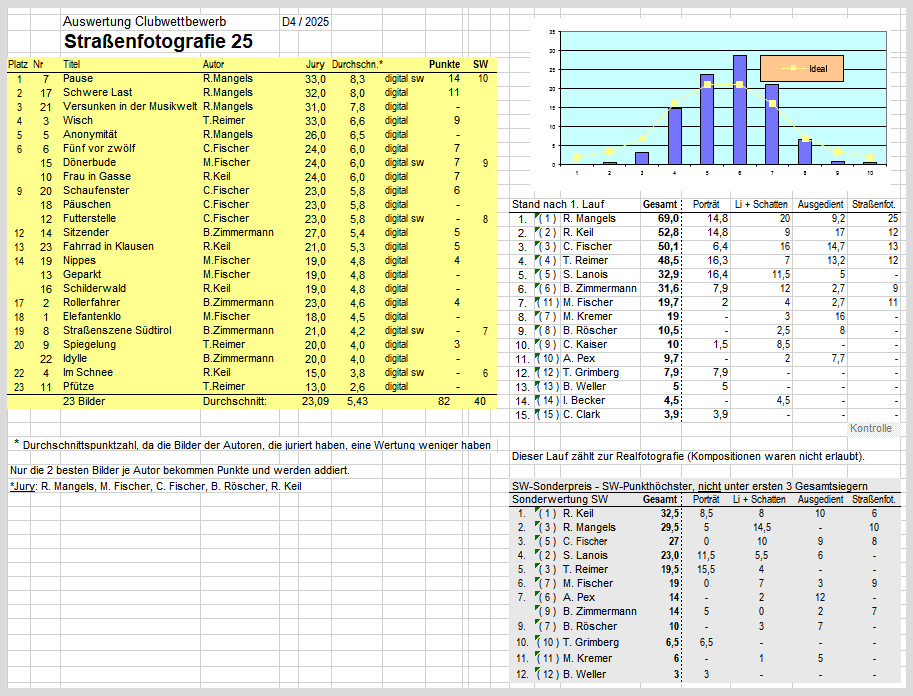The width and height of the screenshot is (913, 696).
Task: Select the tallest blue bar in the chart
Action: pyautogui.click(x=739, y=109)
